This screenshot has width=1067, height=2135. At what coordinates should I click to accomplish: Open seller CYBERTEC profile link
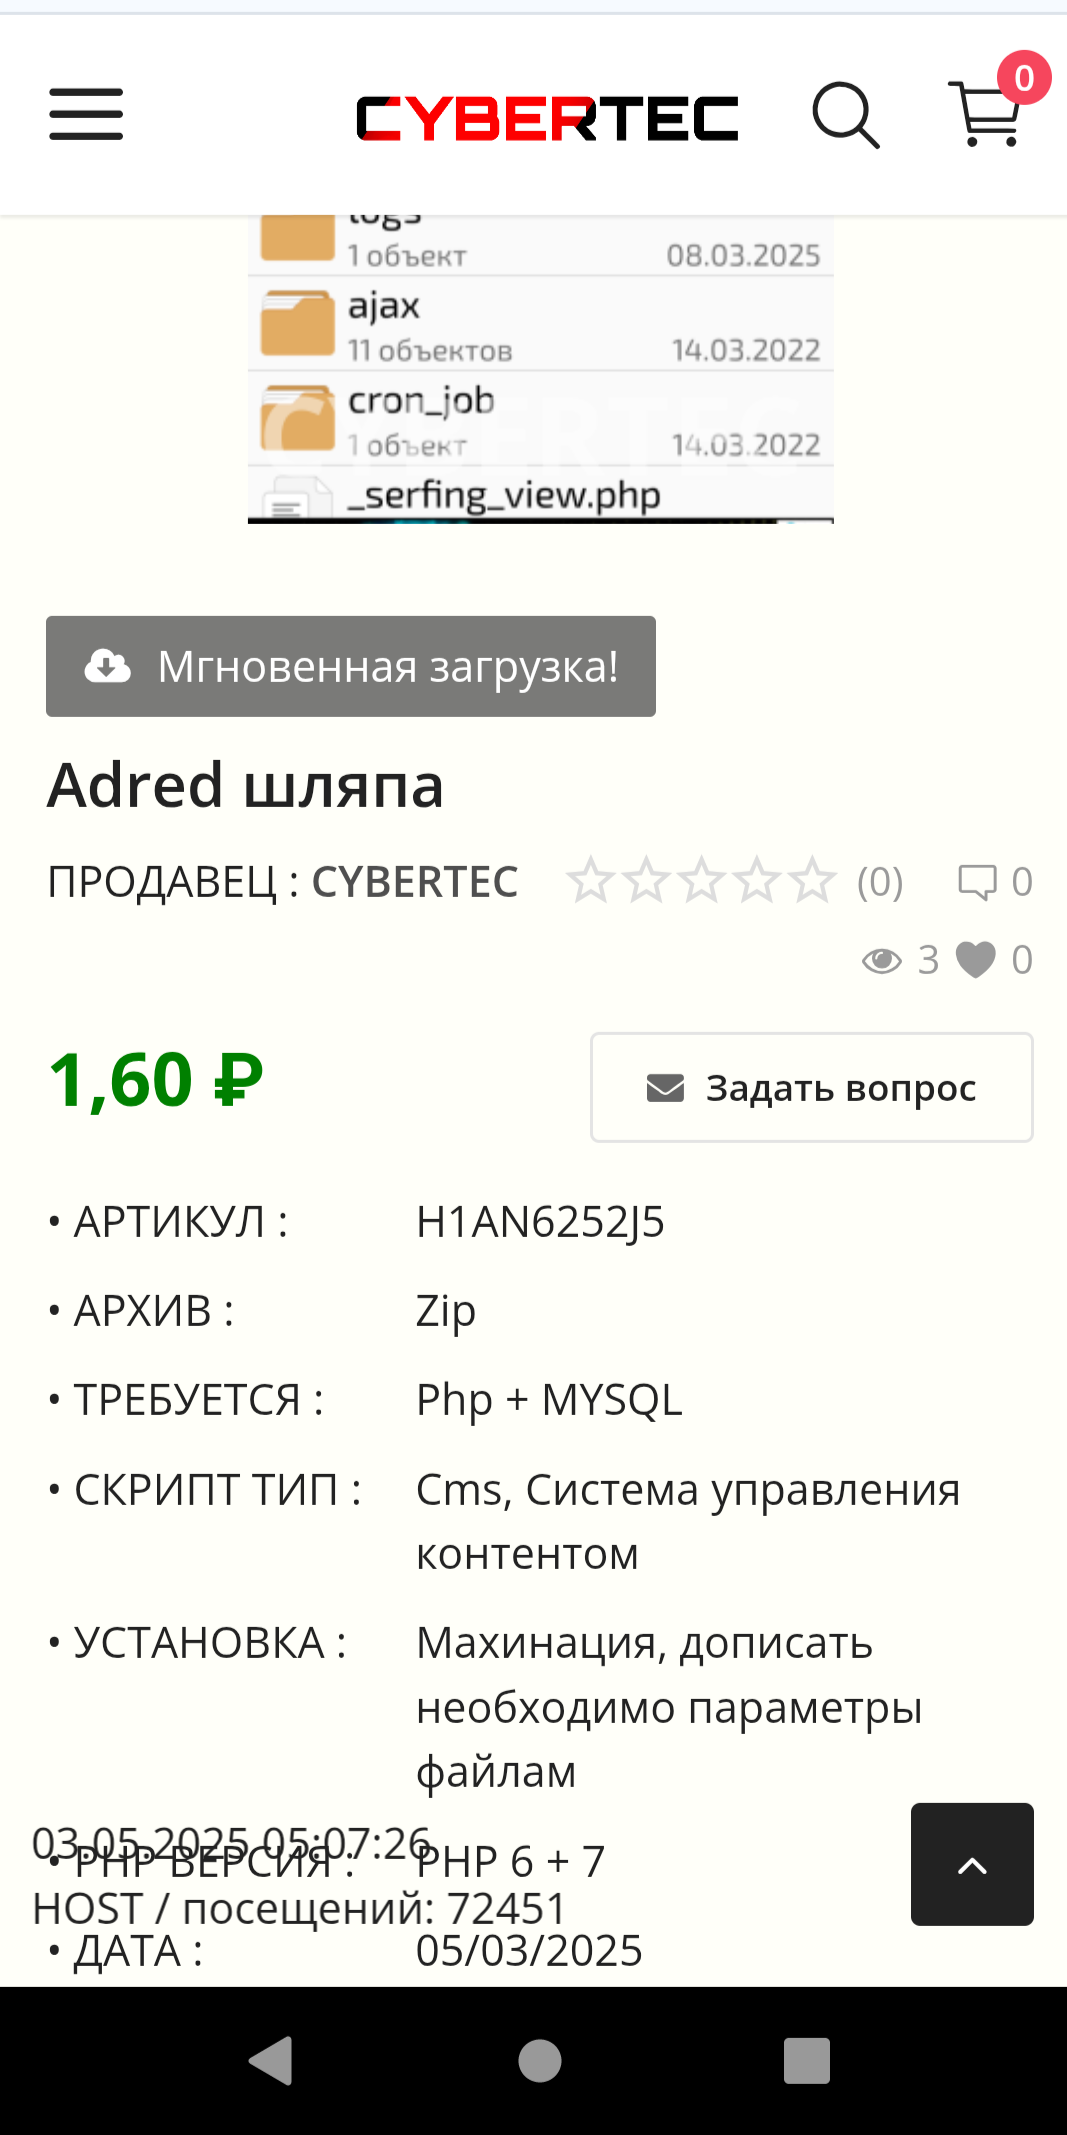(x=415, y=882)
